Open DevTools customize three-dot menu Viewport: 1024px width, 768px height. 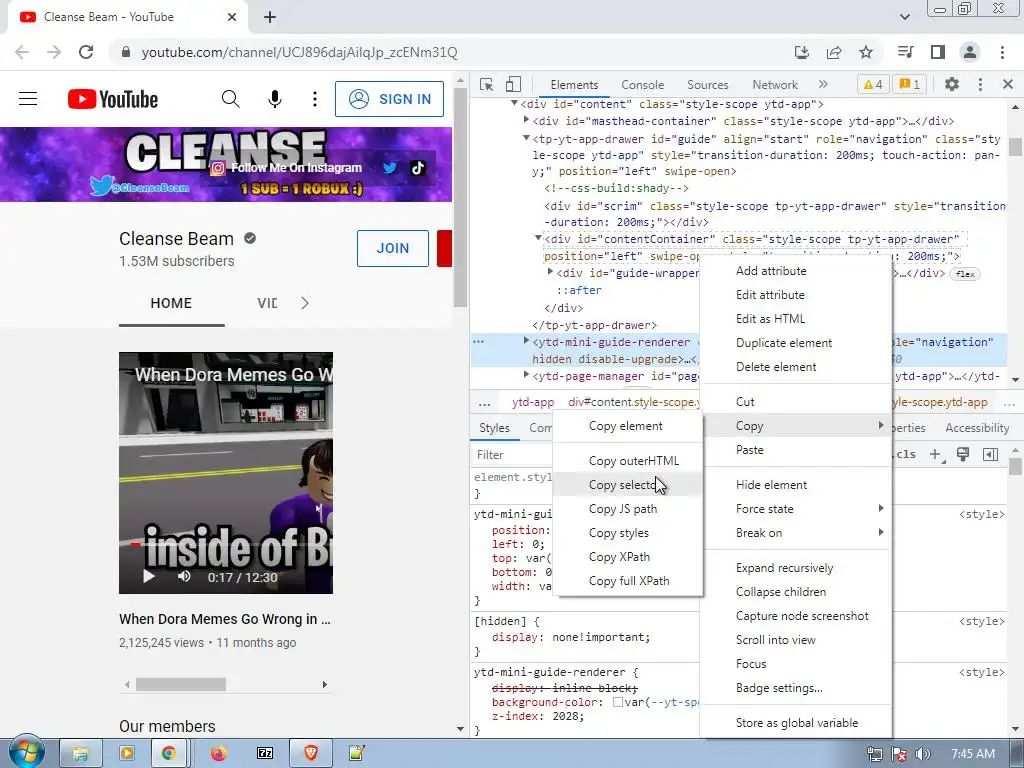[980, 84]
